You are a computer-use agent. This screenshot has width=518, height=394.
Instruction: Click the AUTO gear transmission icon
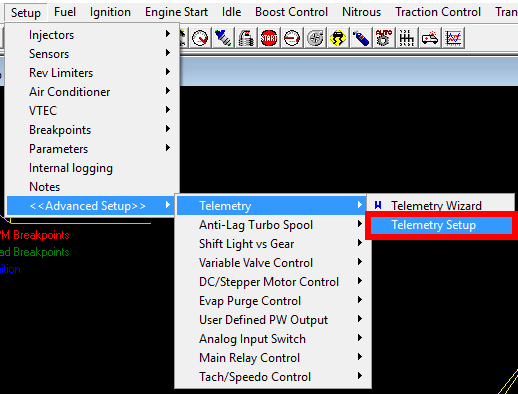coord(384,38)
